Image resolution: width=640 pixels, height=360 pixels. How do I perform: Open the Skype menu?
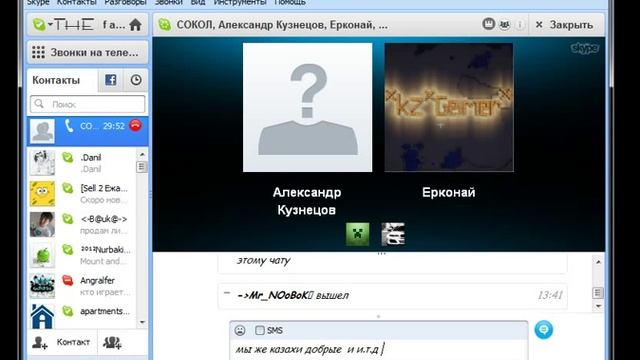(38, 2)
